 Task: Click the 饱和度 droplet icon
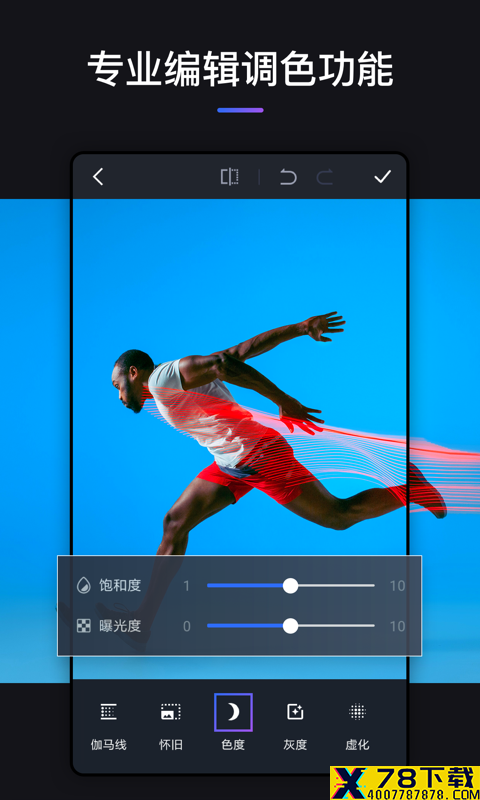click(x=83, y=585)
